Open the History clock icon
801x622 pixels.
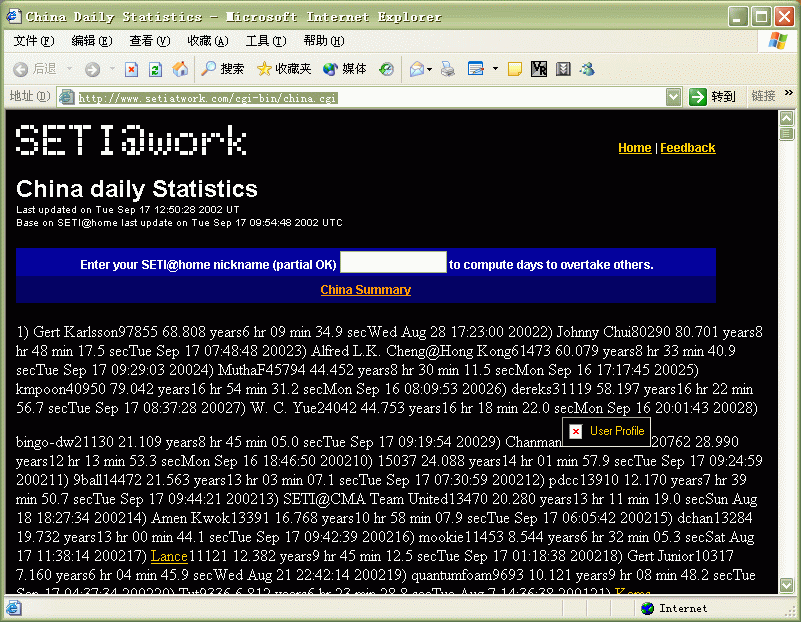(386, 69)
